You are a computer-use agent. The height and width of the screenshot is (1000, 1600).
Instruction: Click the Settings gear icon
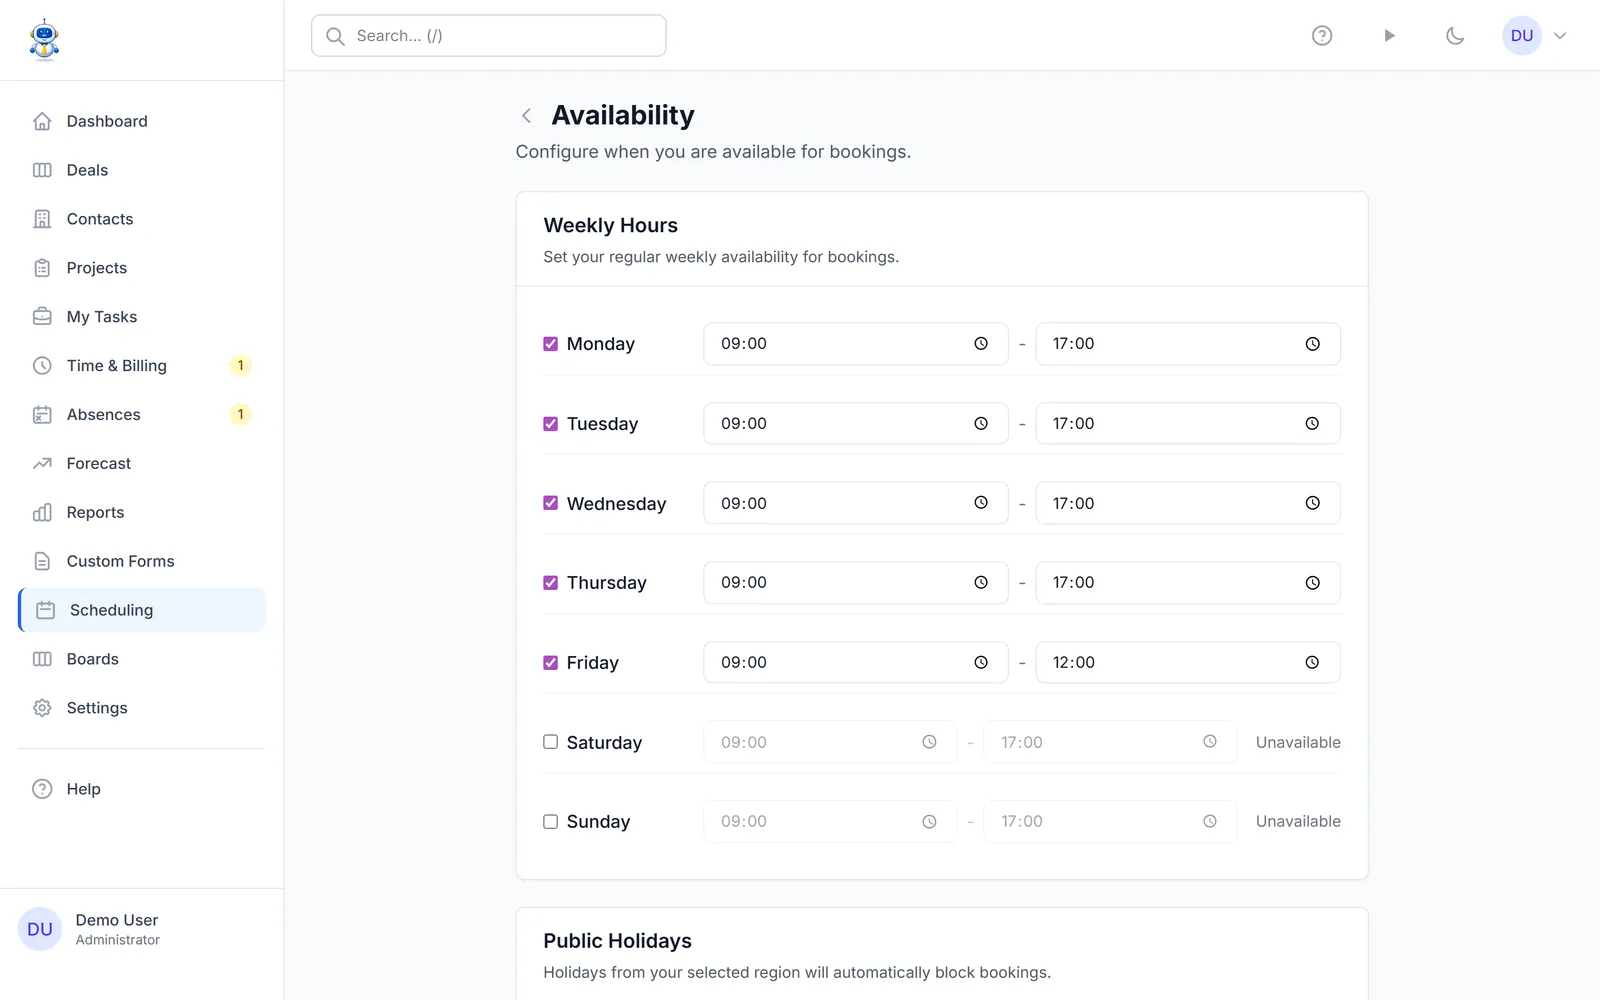42,708
